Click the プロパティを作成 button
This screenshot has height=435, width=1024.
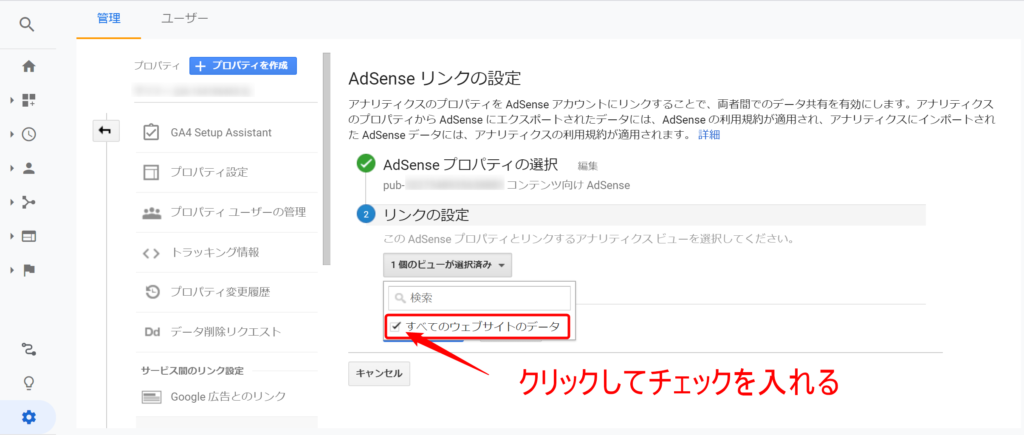[x=243, y=66]
